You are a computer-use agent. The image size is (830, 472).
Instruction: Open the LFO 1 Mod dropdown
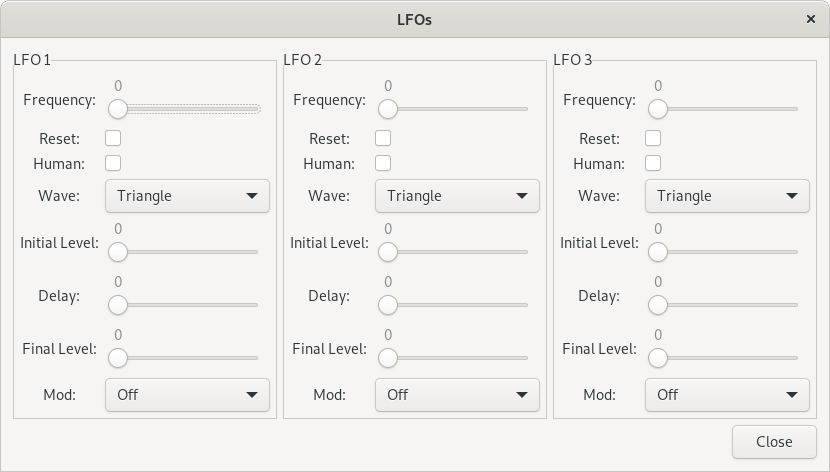tap(187, 395)
